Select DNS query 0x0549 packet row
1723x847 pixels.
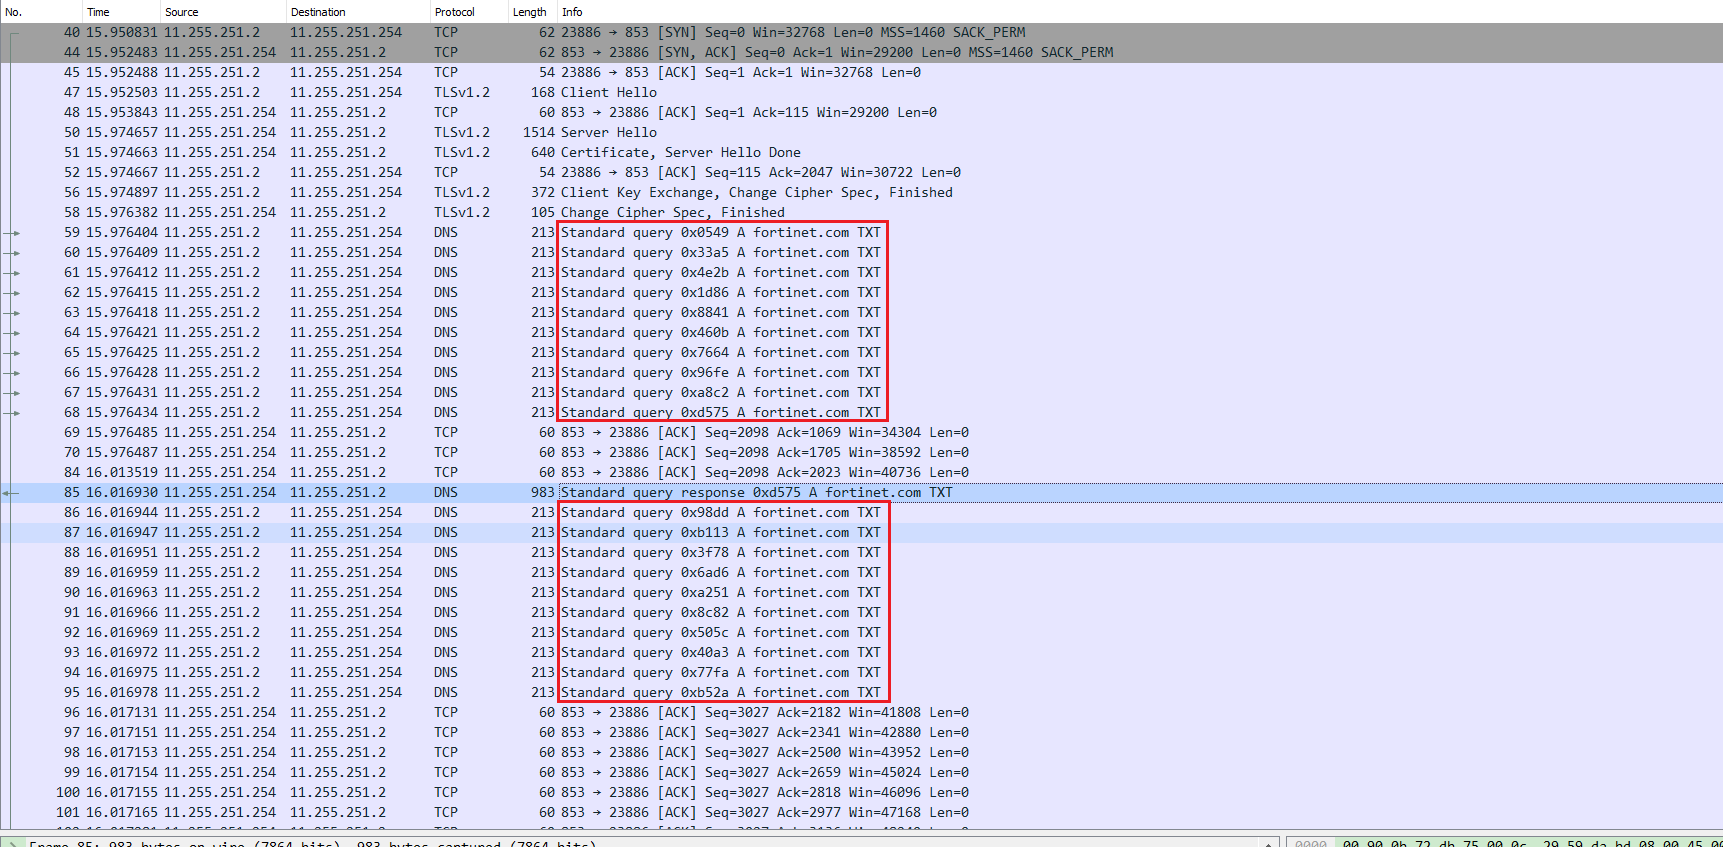click(861, 232)
